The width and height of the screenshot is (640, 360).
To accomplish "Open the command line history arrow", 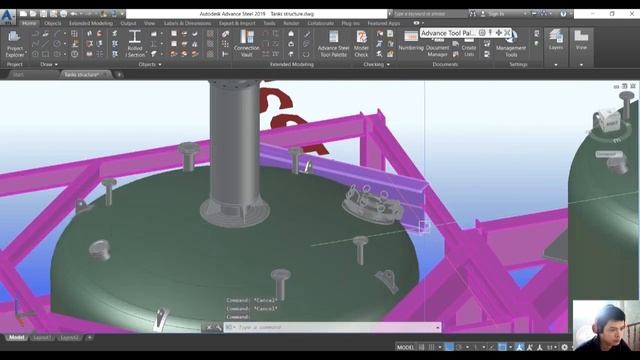I will coord(437,327).
